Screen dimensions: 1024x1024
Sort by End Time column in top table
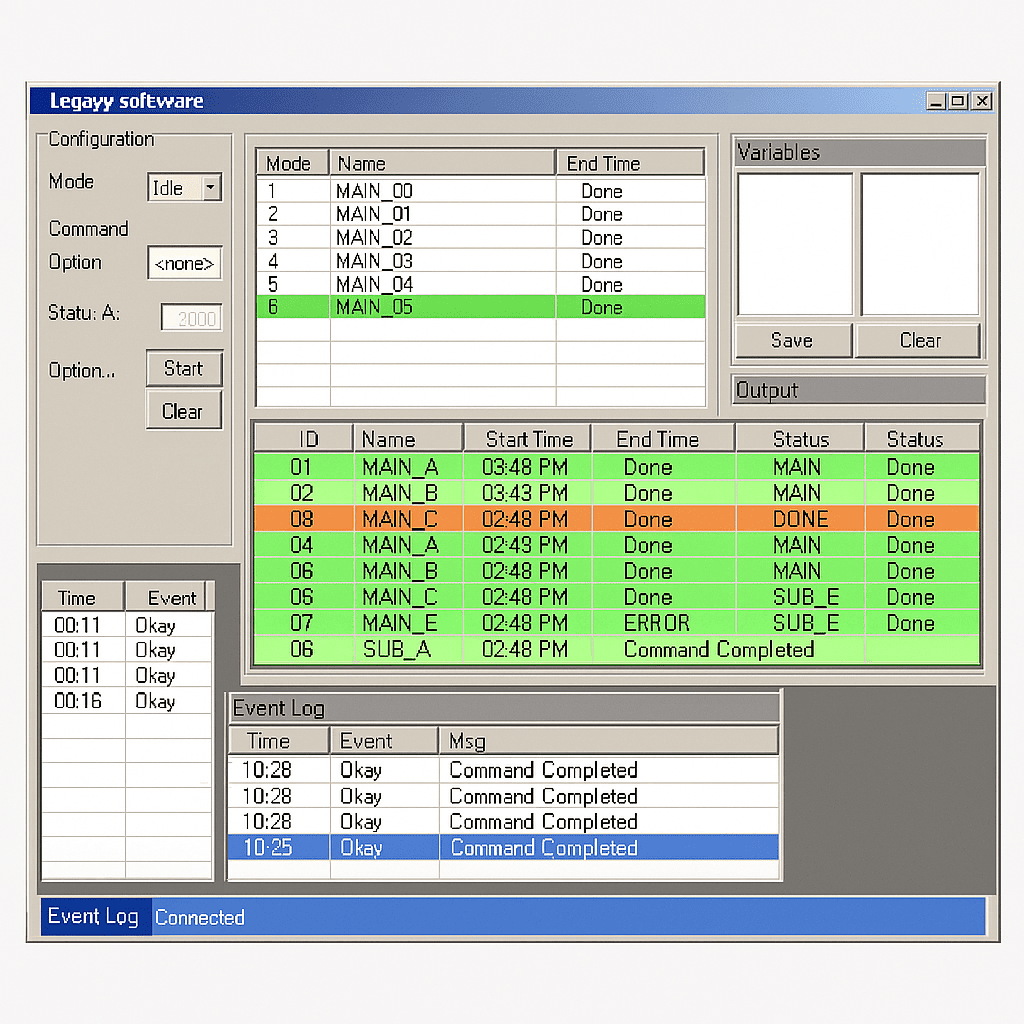(x=630, y=163)
